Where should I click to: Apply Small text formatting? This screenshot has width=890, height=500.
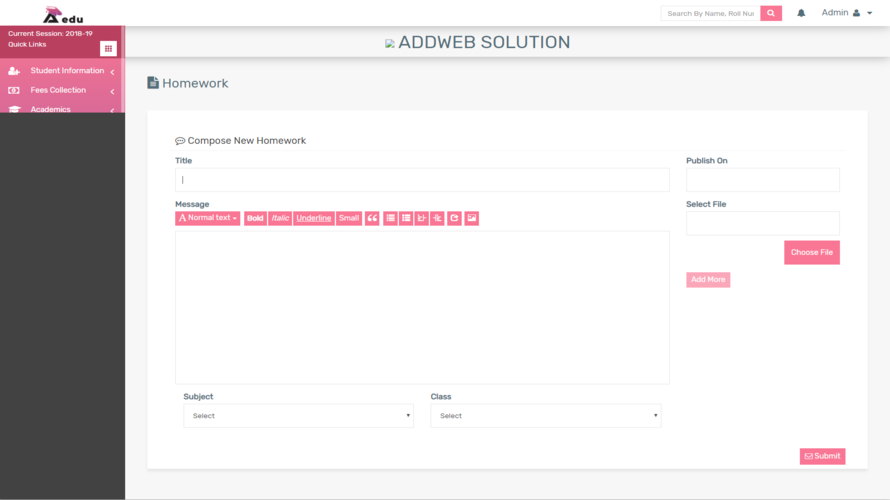[x=349, y=218]
